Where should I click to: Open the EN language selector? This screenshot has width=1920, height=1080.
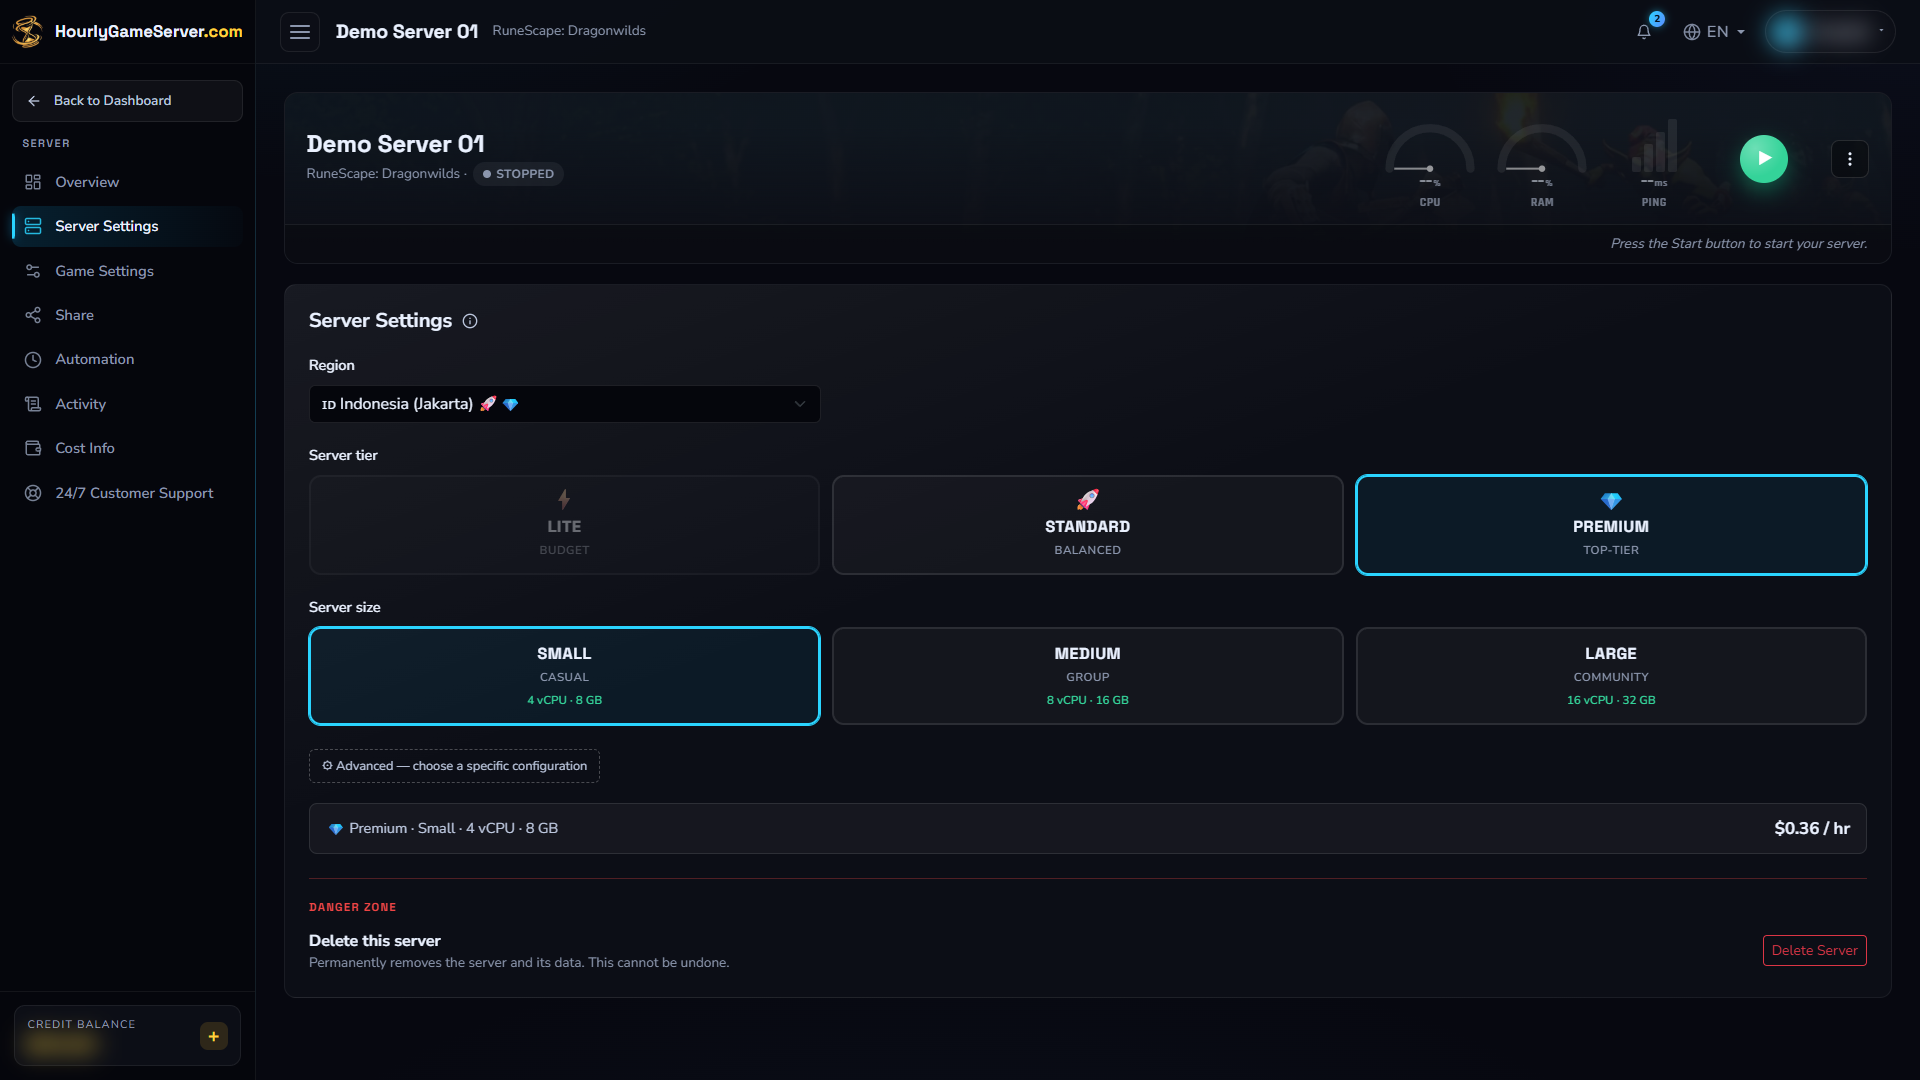point(1714,32)
